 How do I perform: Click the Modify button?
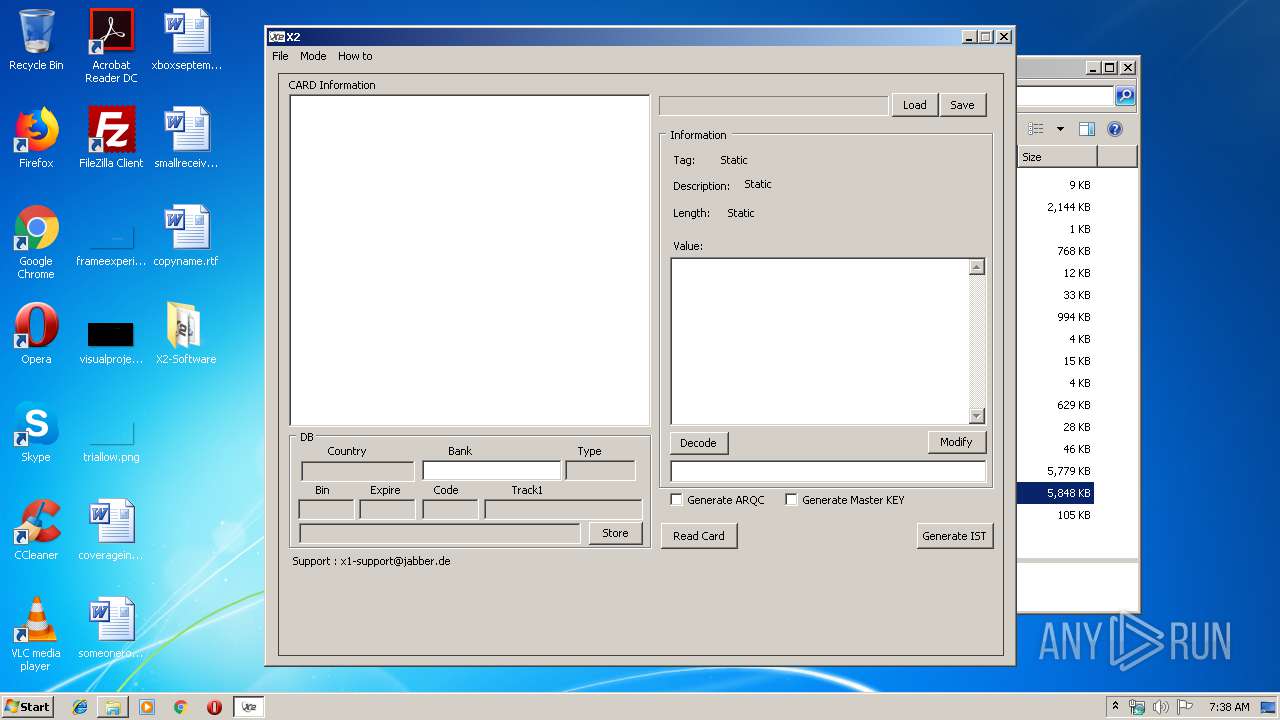(x=956, y=442)
